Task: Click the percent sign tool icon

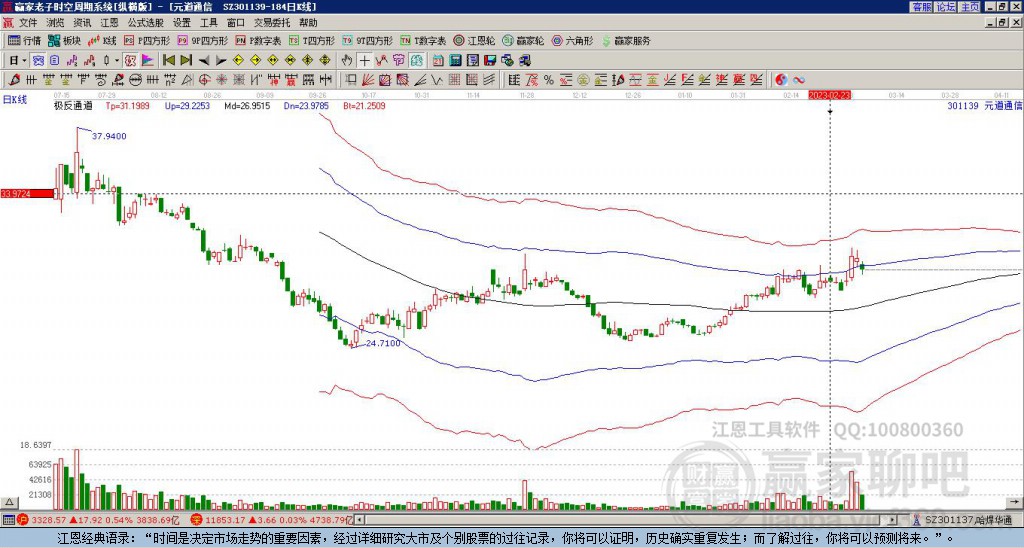Action: pos(549,80)
